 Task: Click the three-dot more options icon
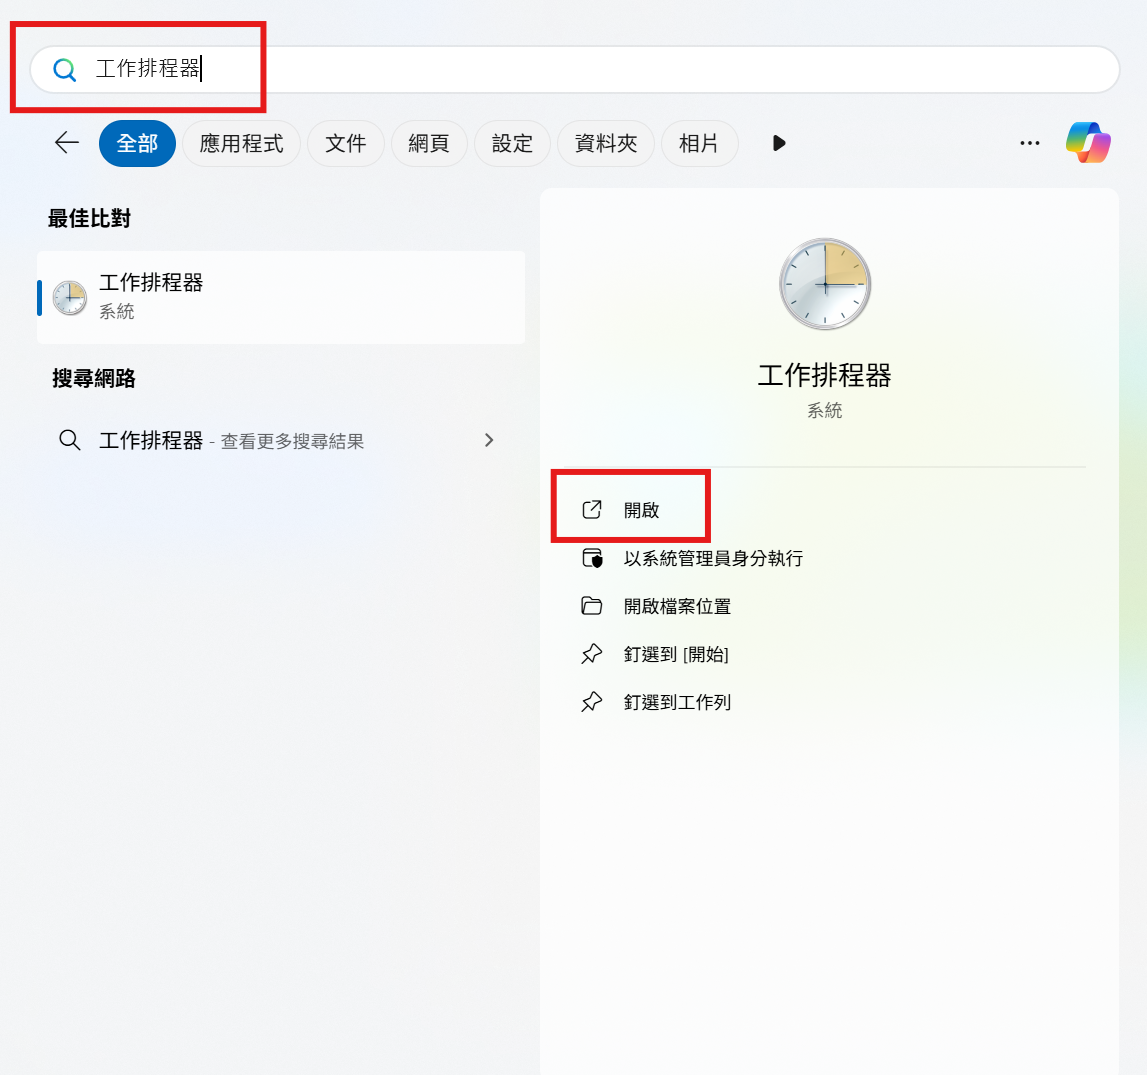tap(1030, 143)
